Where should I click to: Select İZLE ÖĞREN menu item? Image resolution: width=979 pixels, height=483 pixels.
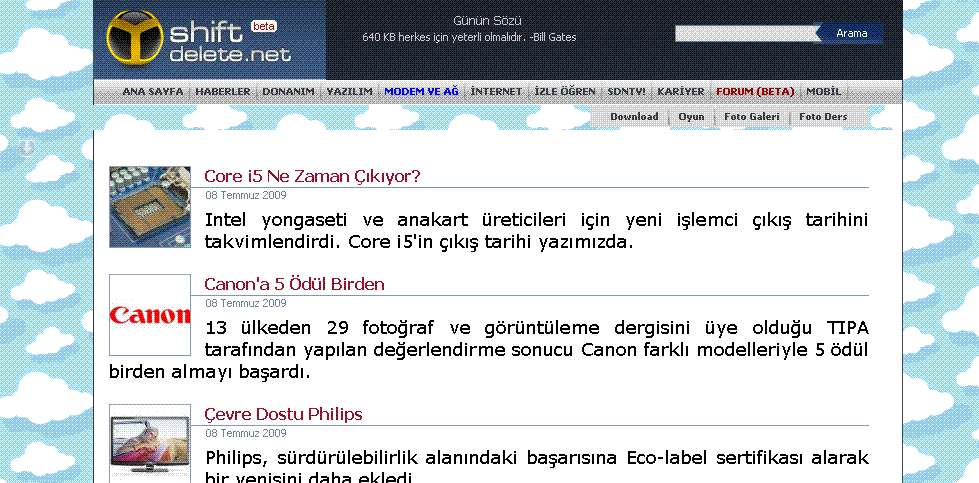[x=565, y=92]
